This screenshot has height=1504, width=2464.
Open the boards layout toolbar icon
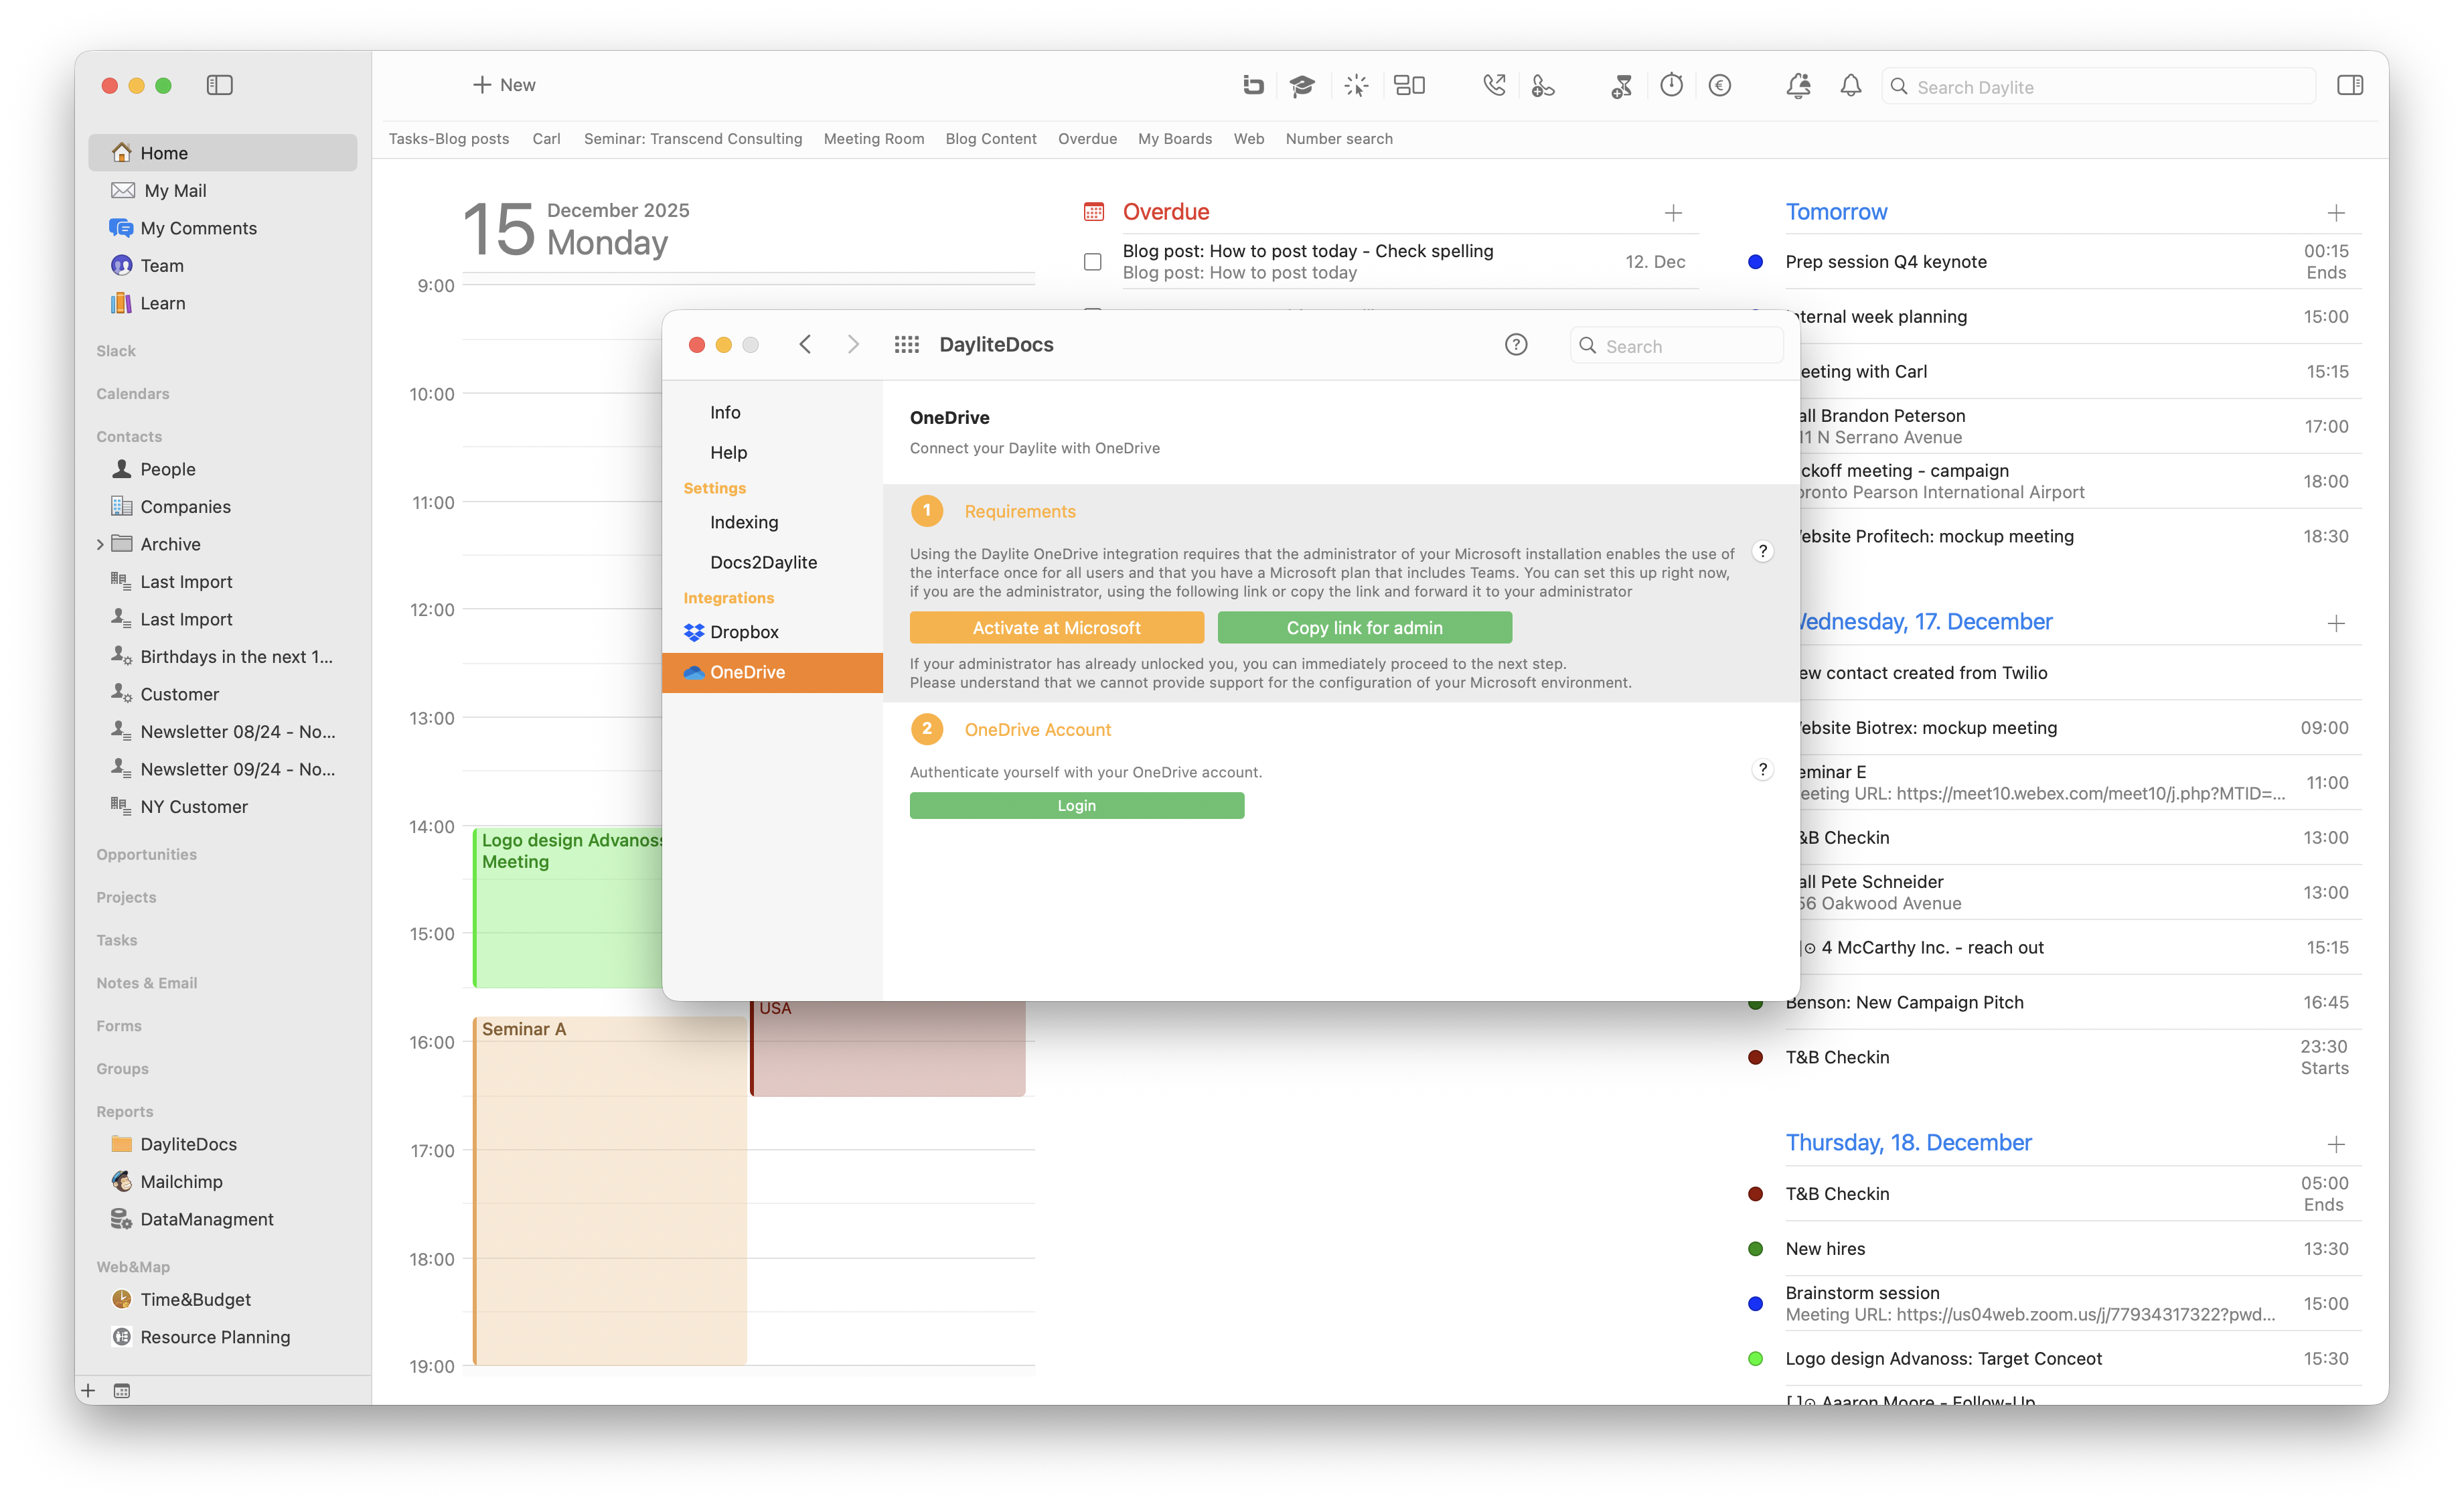(1409, 86)
